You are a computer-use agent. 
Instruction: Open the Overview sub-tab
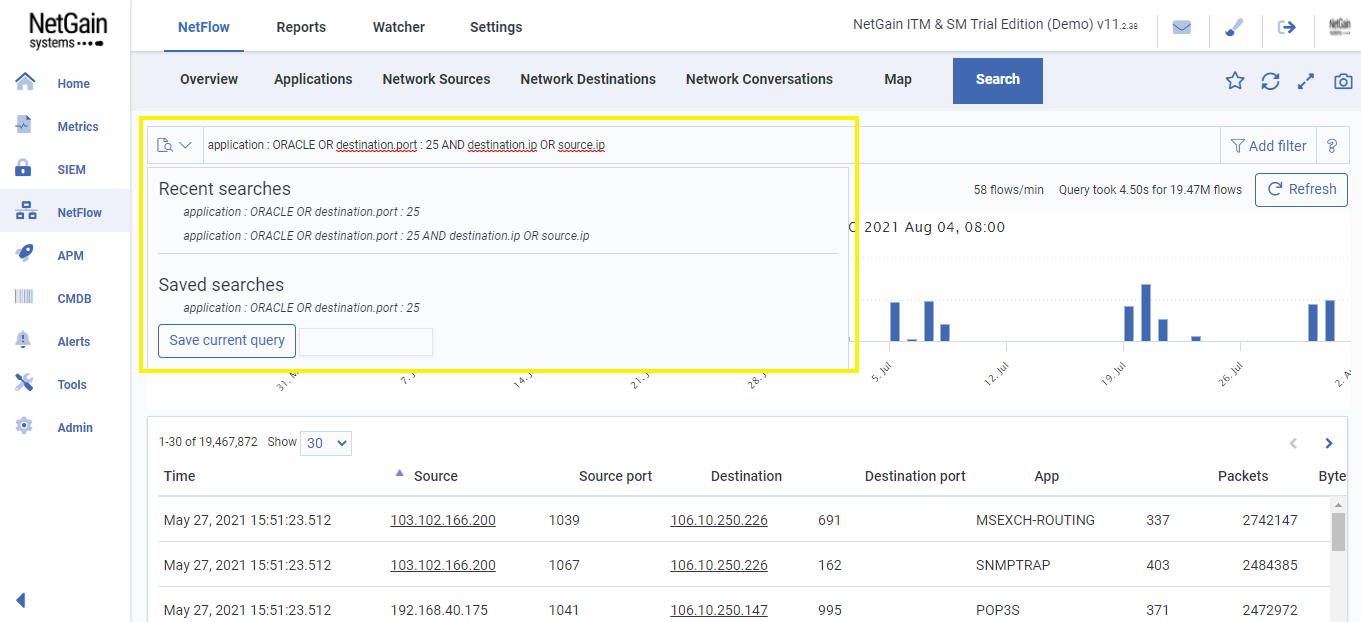209,79
